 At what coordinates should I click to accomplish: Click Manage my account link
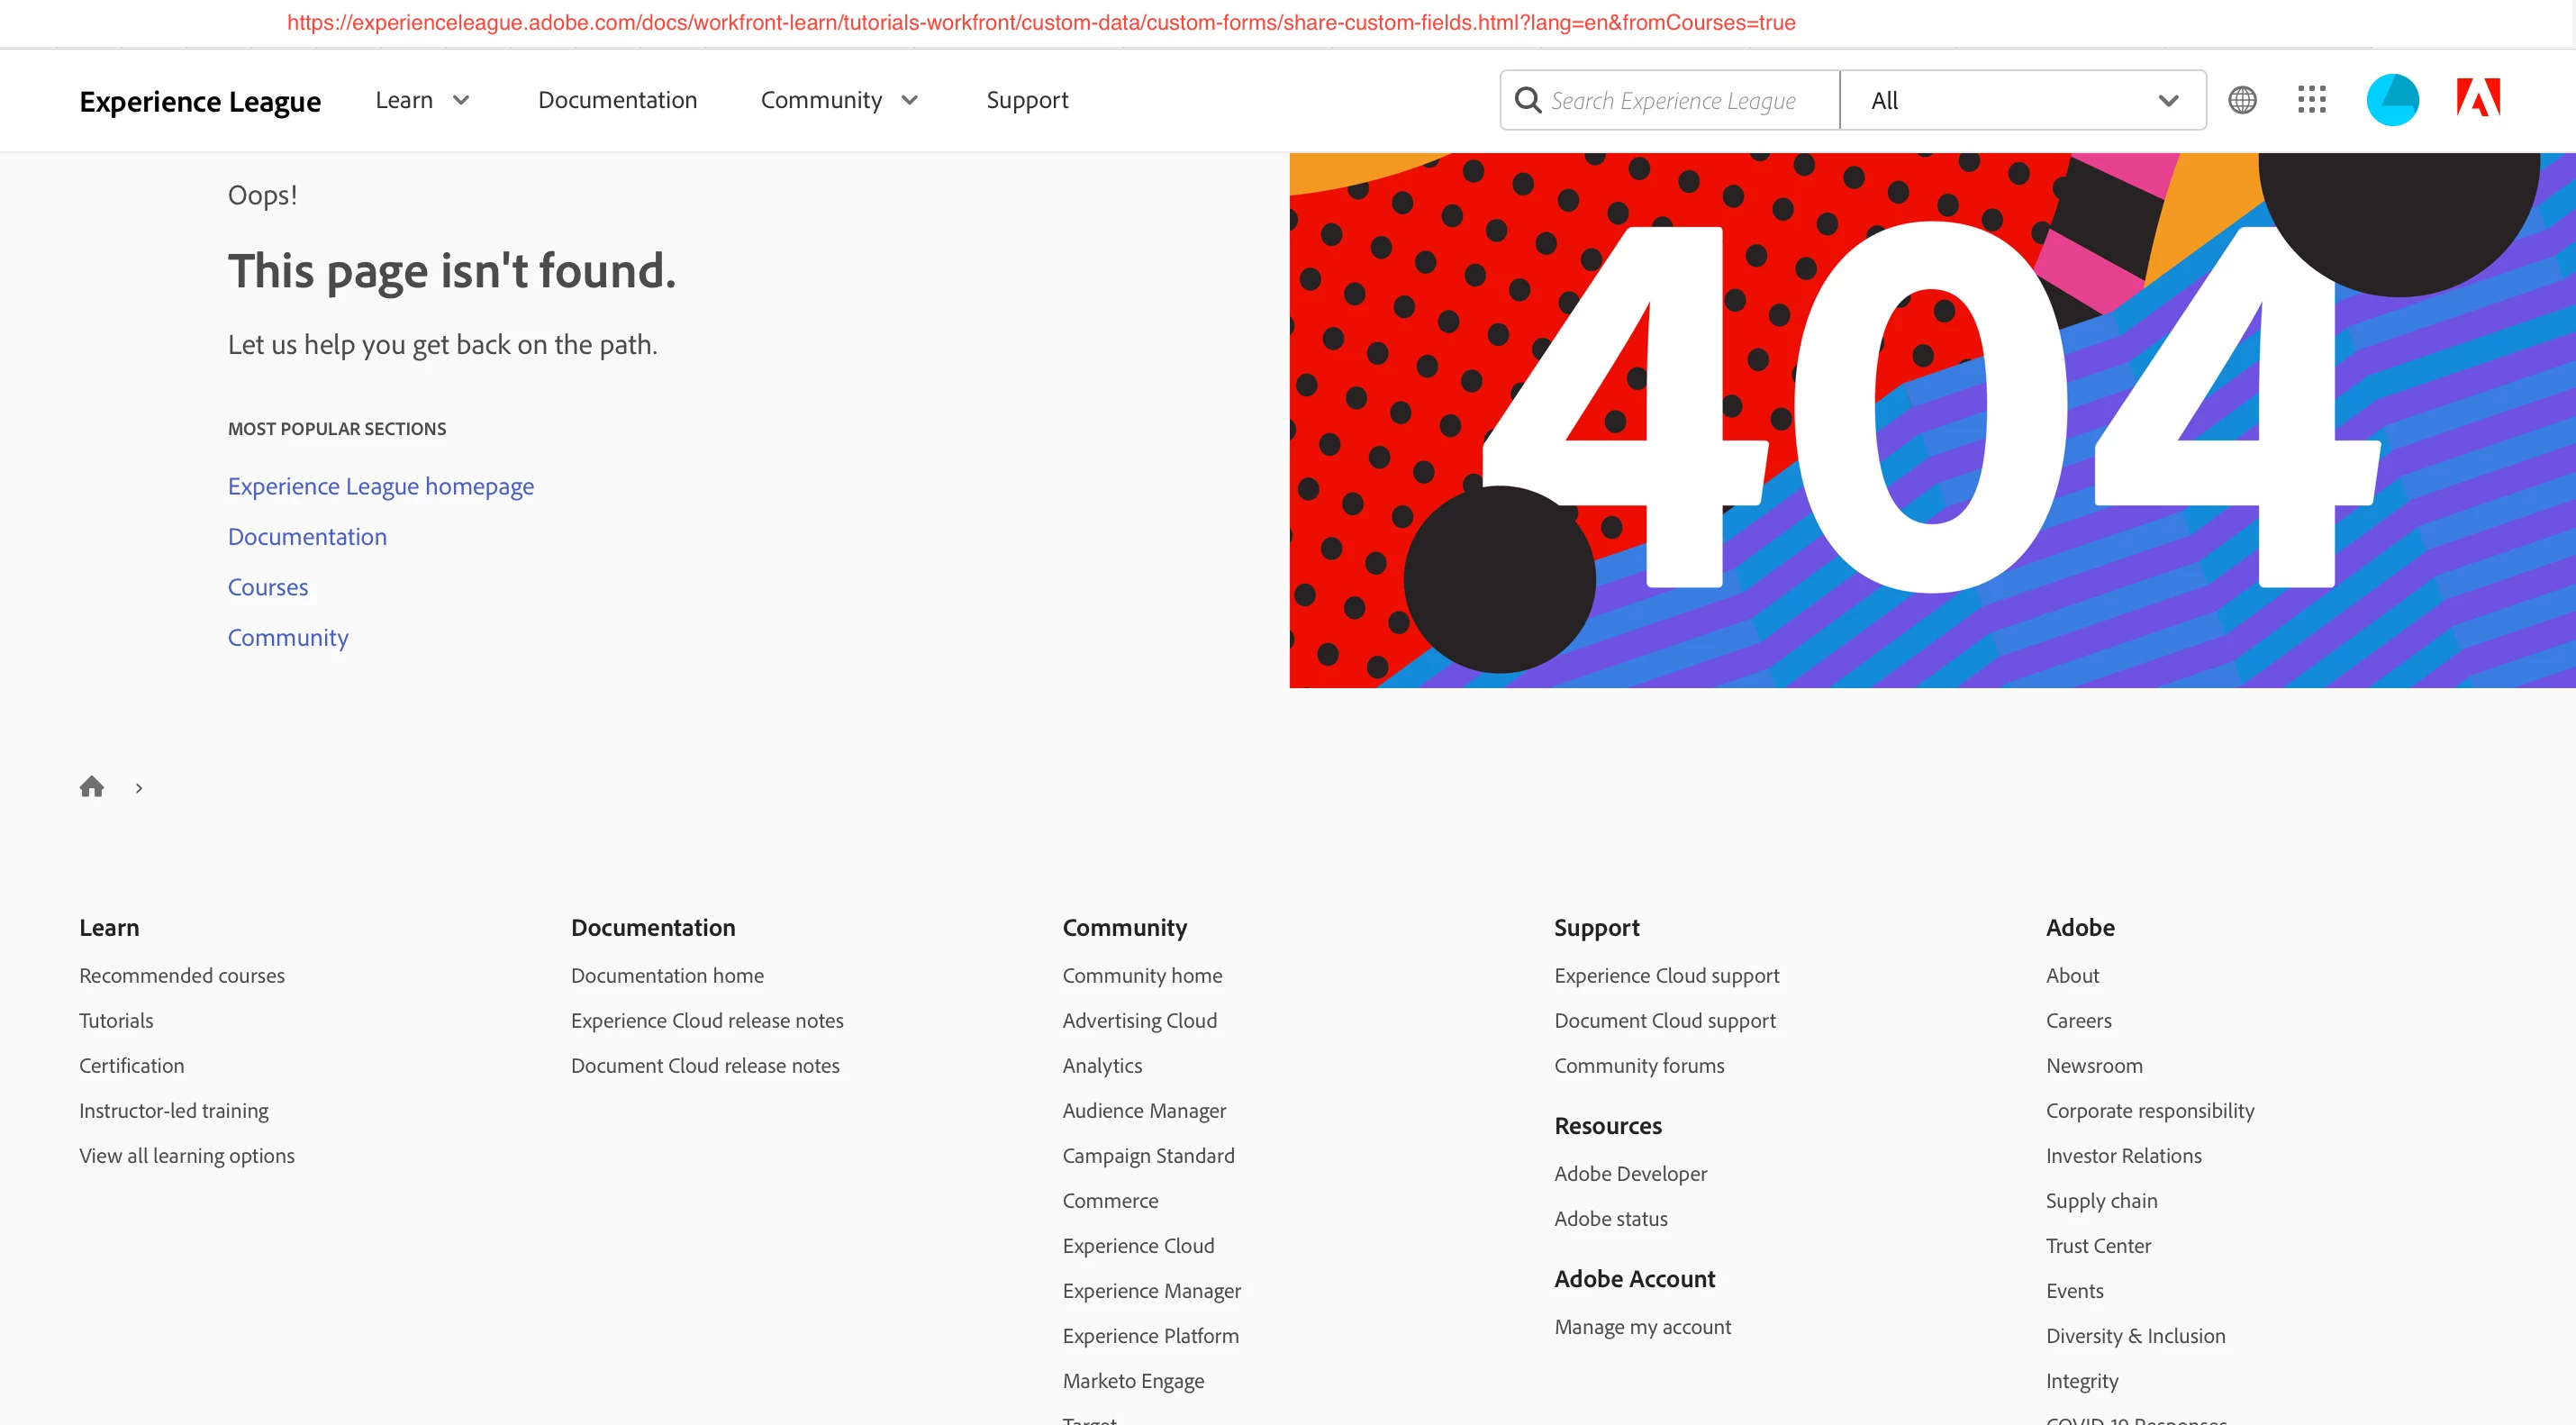[1642, 1326]
